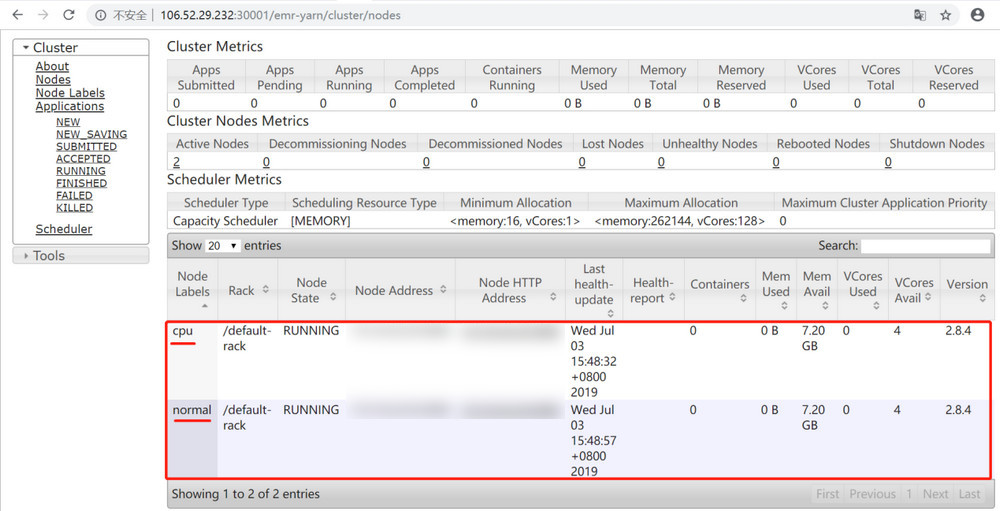
Task: Expand the Tools section
Action: 26,256
